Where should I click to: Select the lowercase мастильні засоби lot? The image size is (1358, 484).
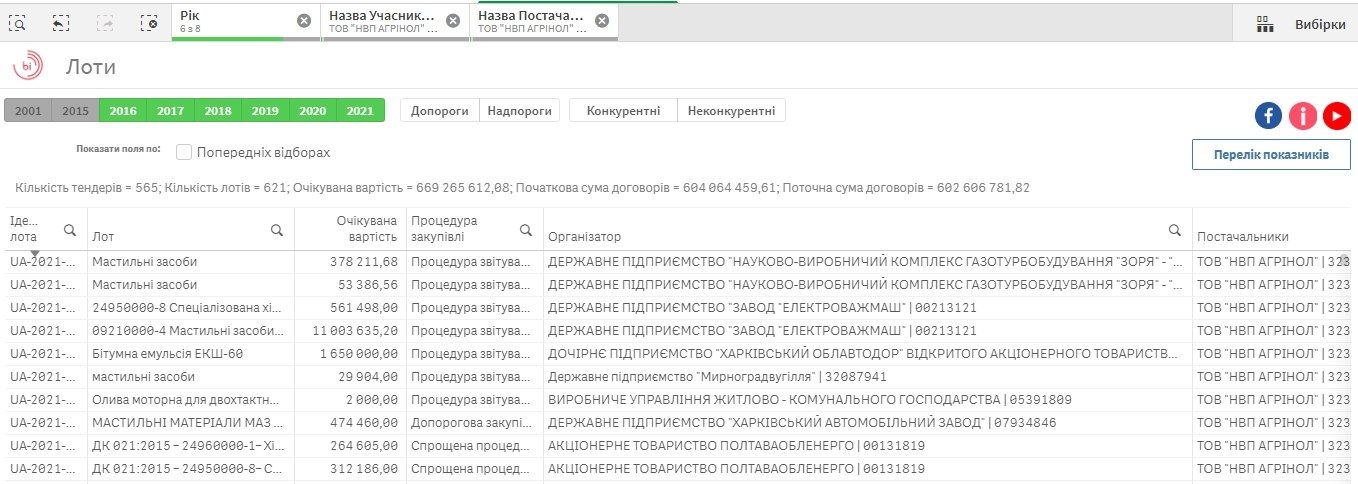[x=191, y=377]
